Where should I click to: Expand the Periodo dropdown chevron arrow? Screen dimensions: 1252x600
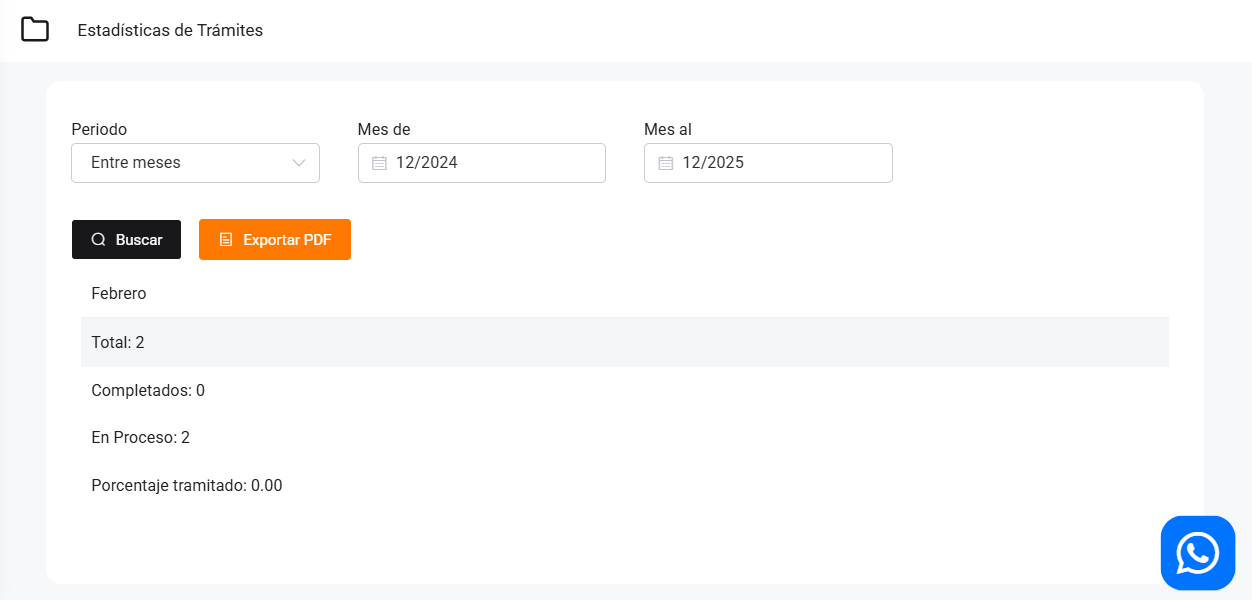tap(298, 163)
